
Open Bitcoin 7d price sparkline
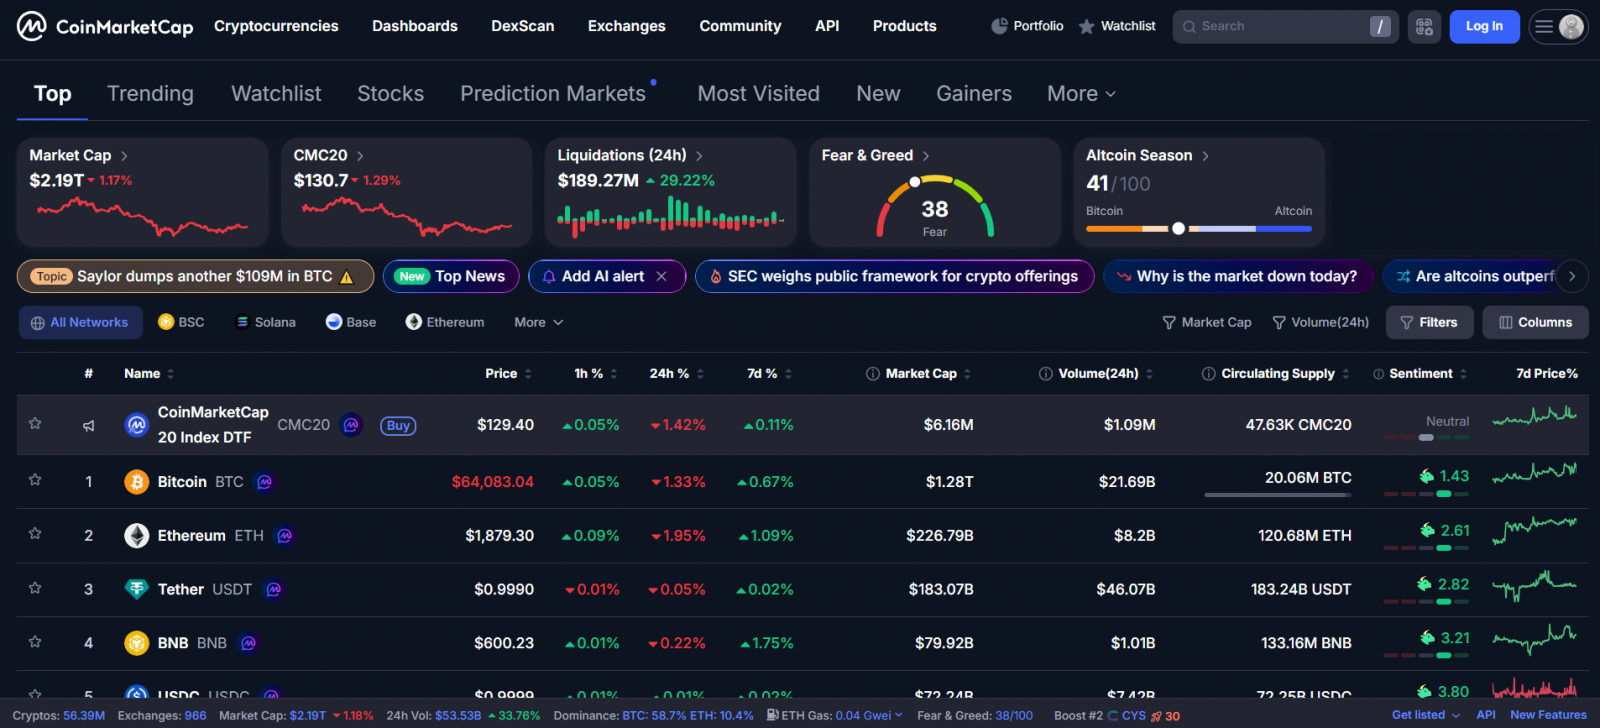tap(1535, 472)
